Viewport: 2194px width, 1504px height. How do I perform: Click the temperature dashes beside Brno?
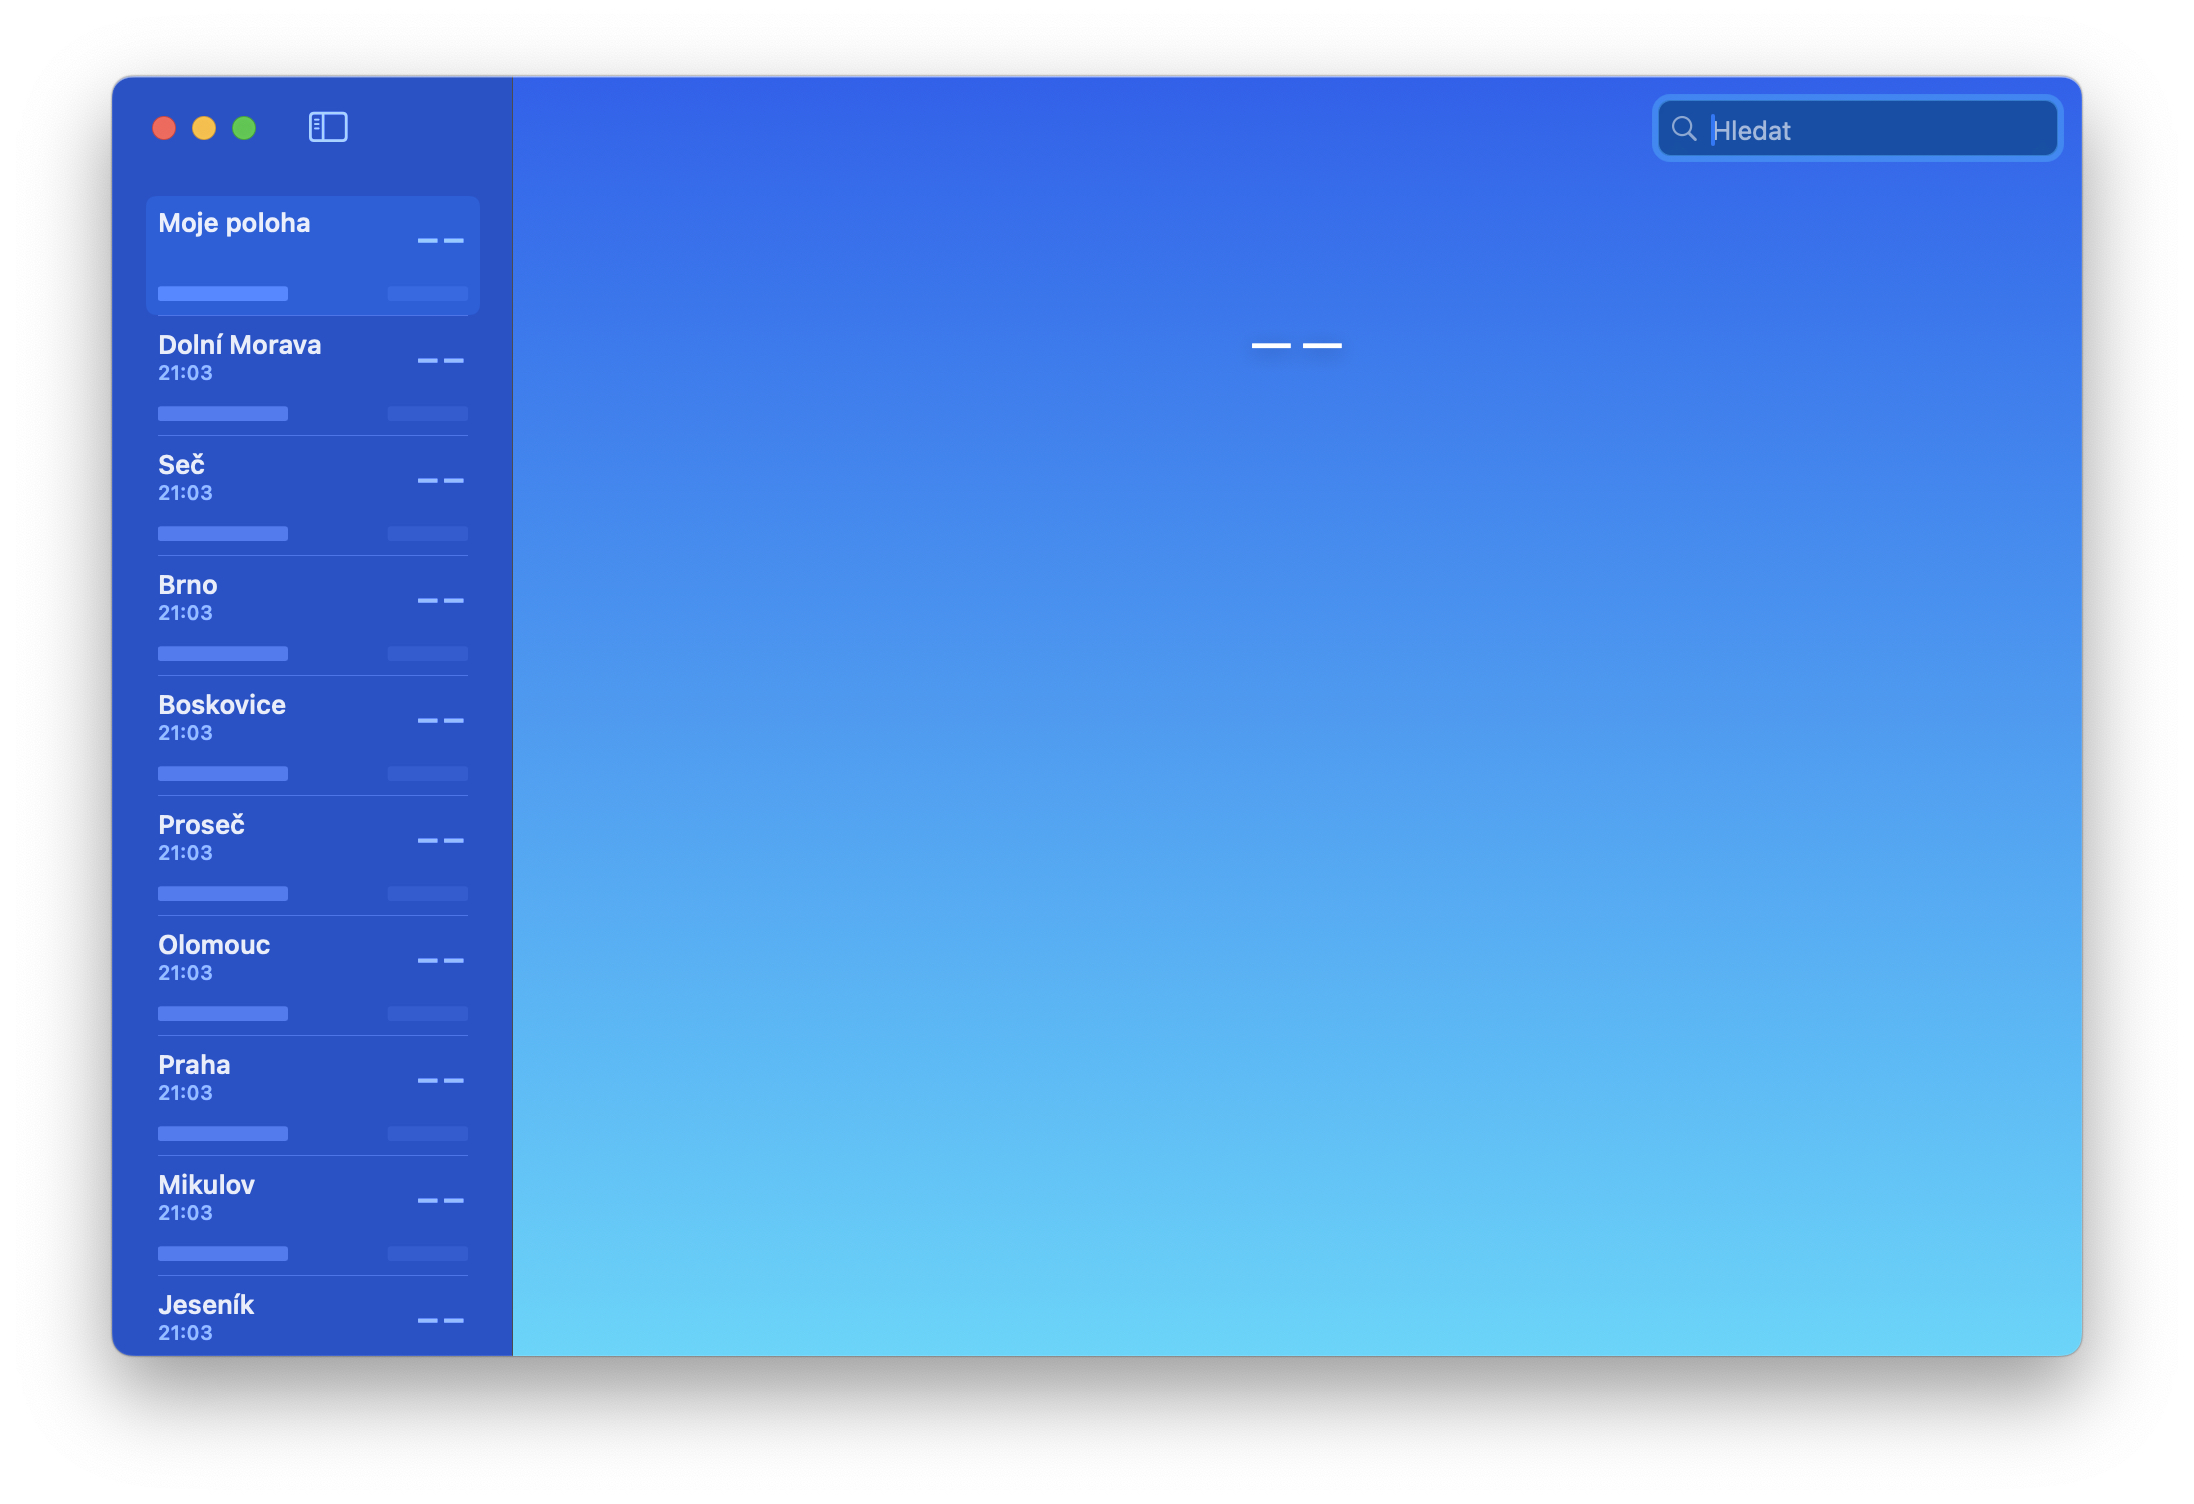[440, 600]
